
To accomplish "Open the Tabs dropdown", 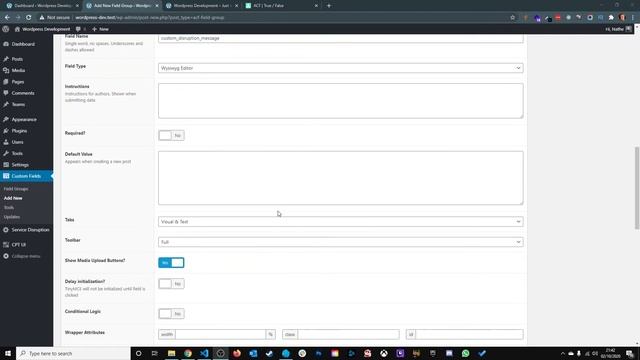I will (x=341, y=222).
